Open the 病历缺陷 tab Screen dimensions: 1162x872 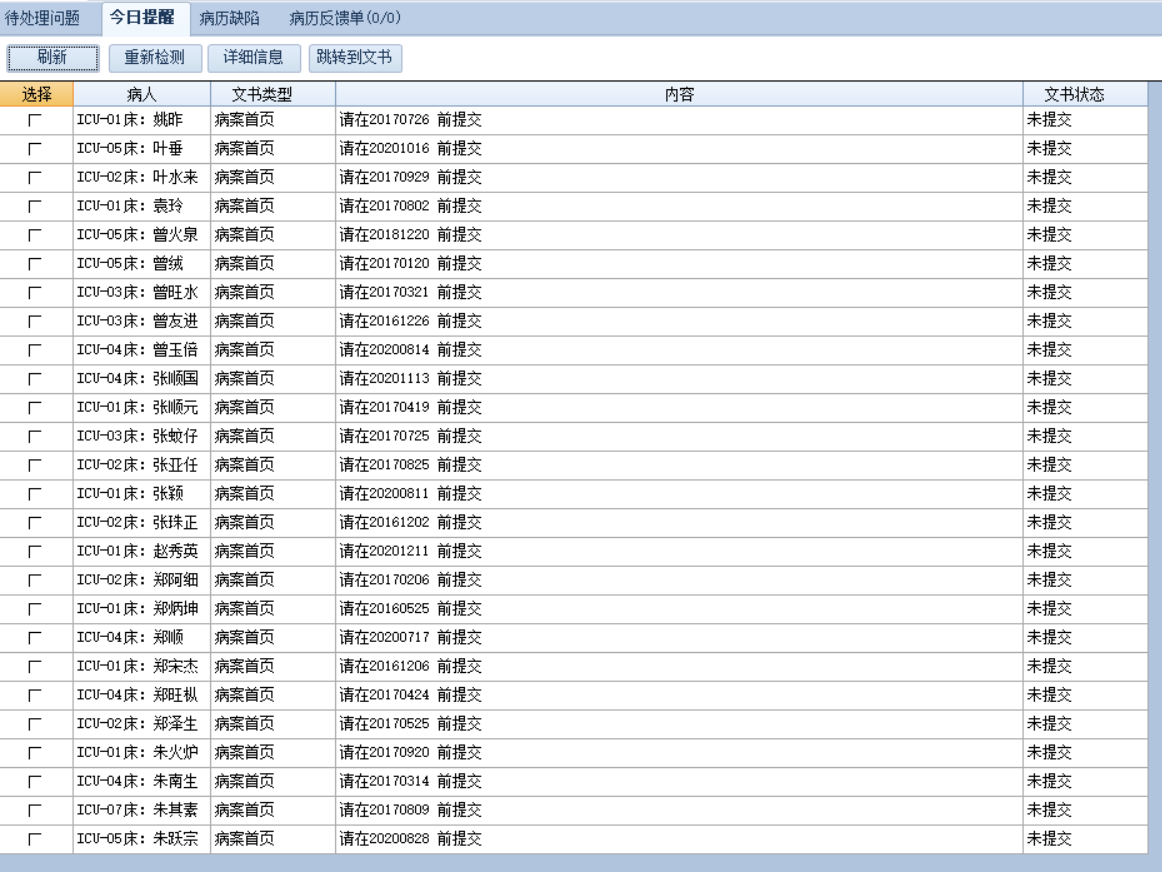229,19
